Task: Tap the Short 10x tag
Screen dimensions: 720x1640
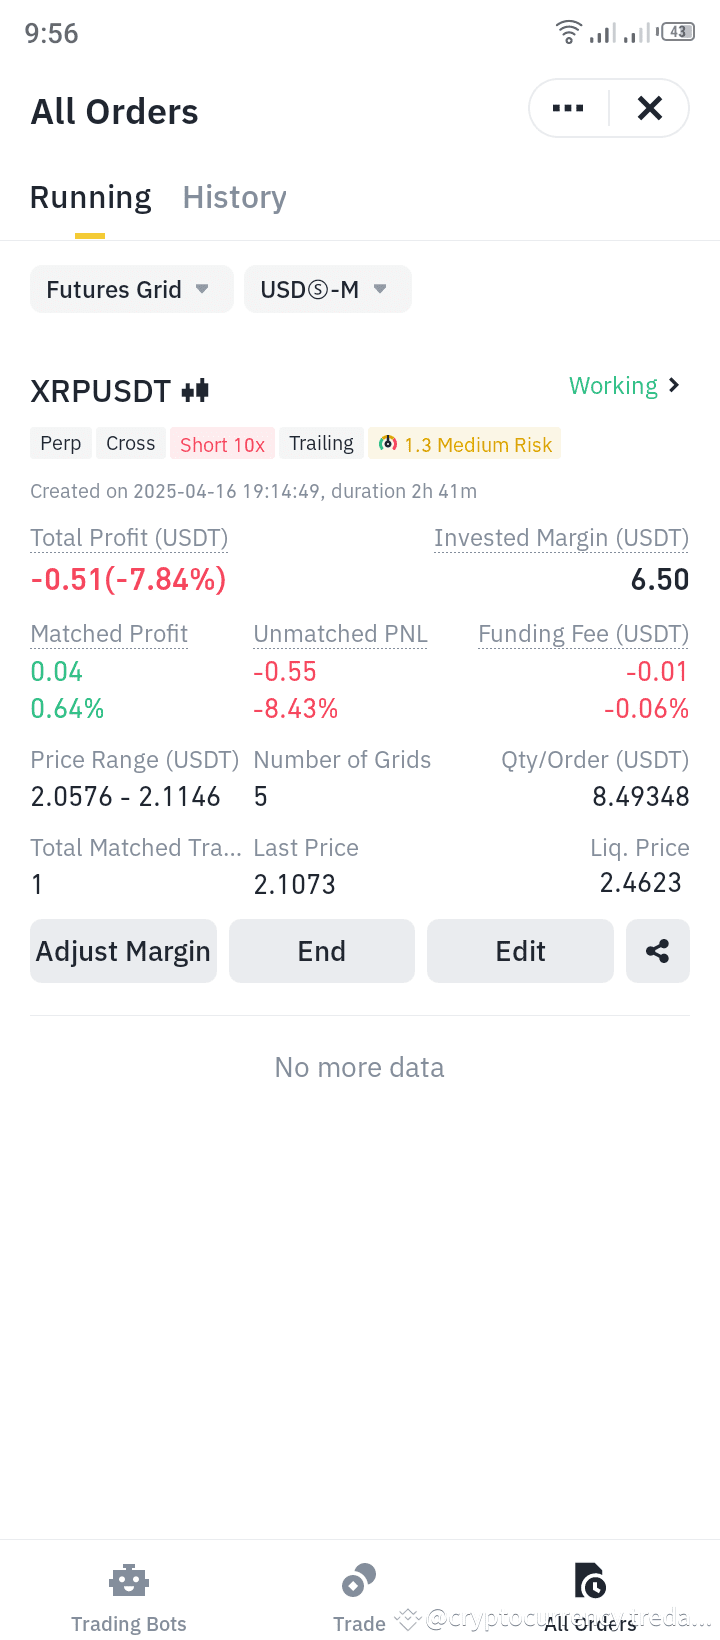Action: 222,444
